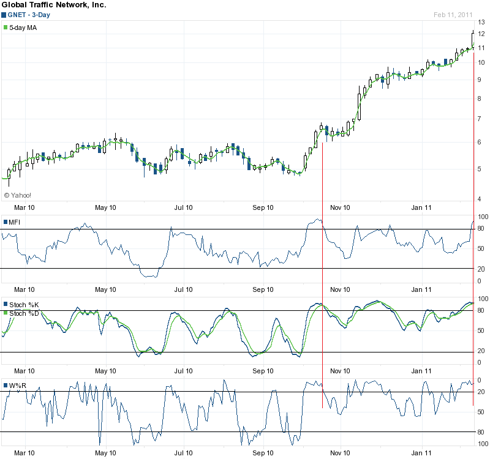Click the 'GNET - 3-Day' legend label
Image resolution: width=490 pixels, height=459 pixels.
click(x=29, y=15)
